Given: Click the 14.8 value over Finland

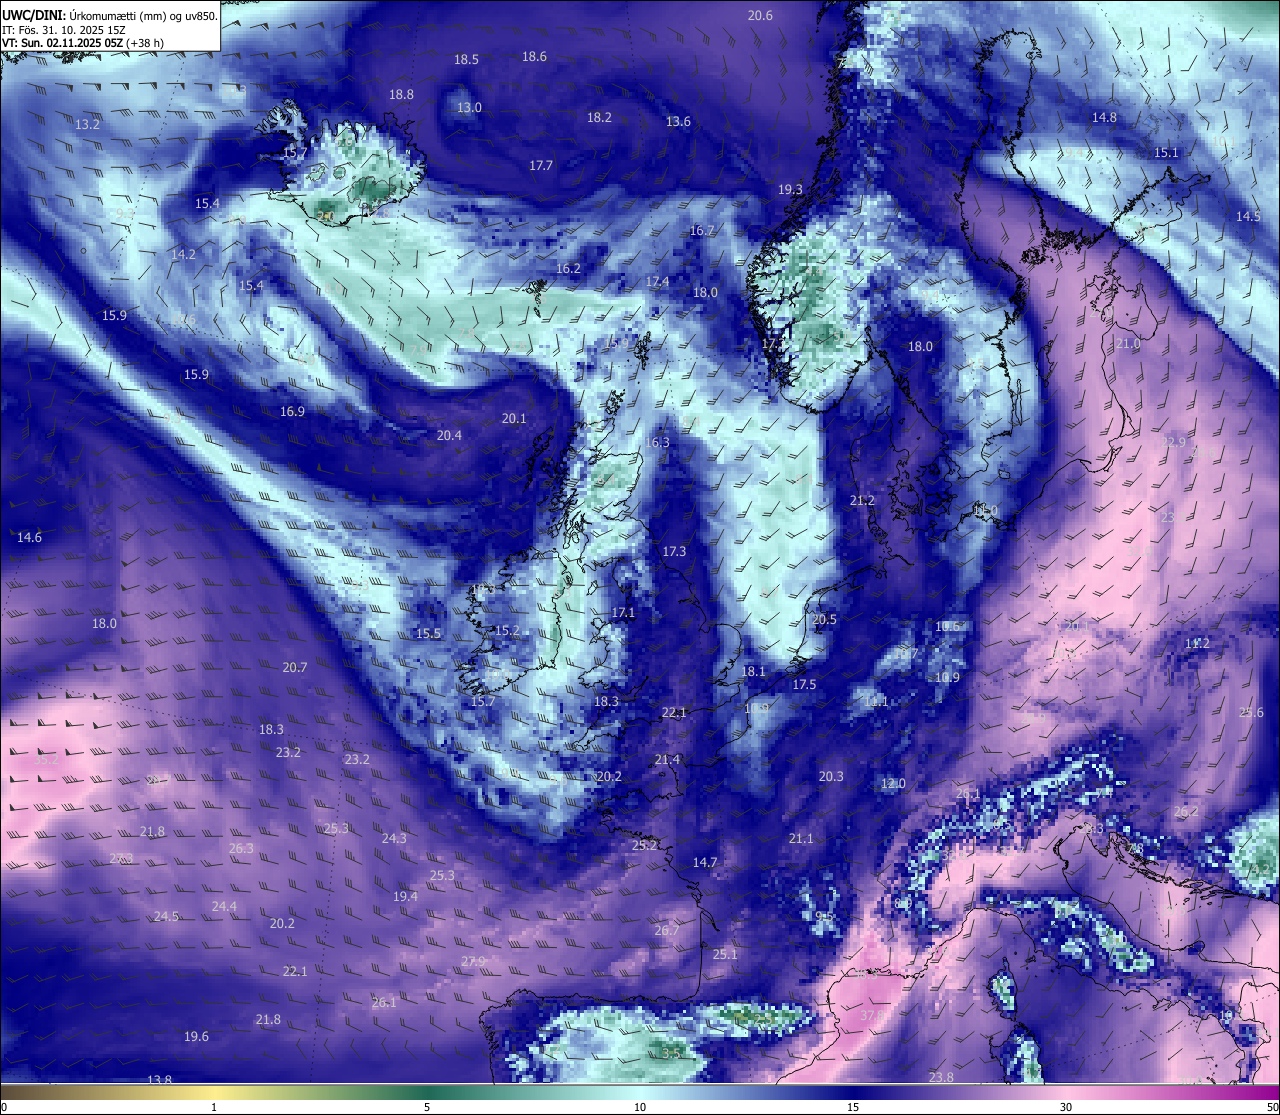Looking at the screenshot, I should coord(1104,117).
